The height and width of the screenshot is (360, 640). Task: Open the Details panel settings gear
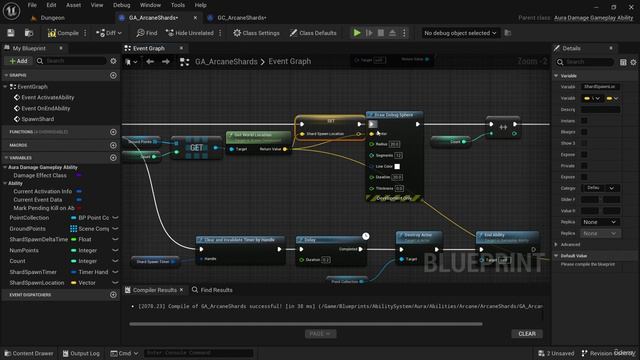pyautogui.click(x=633, y=62)
